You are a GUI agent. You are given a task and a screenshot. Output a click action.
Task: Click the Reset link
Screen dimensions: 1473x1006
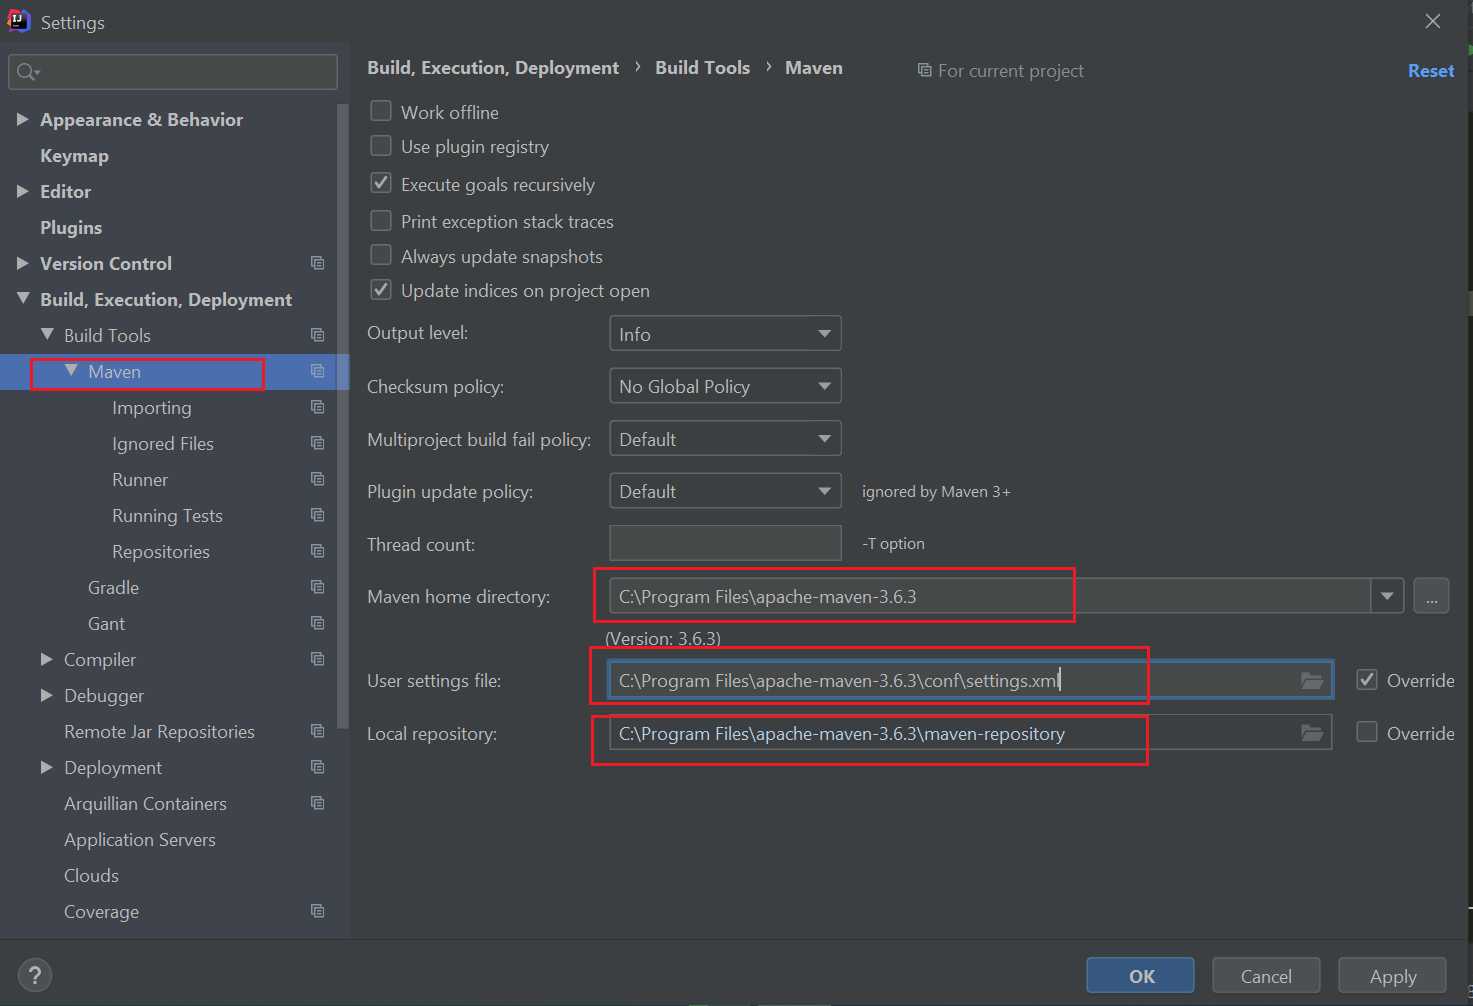[1431, 71]
